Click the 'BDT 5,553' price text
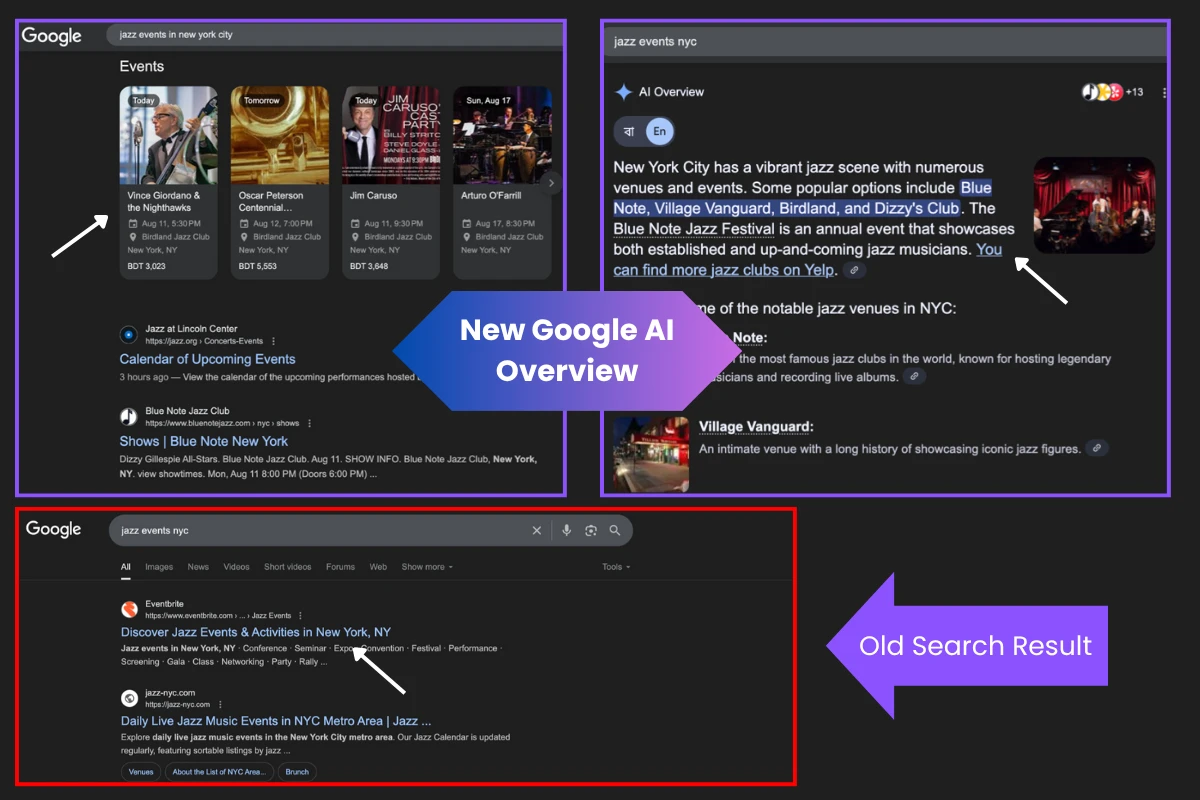 pos(258,267)
